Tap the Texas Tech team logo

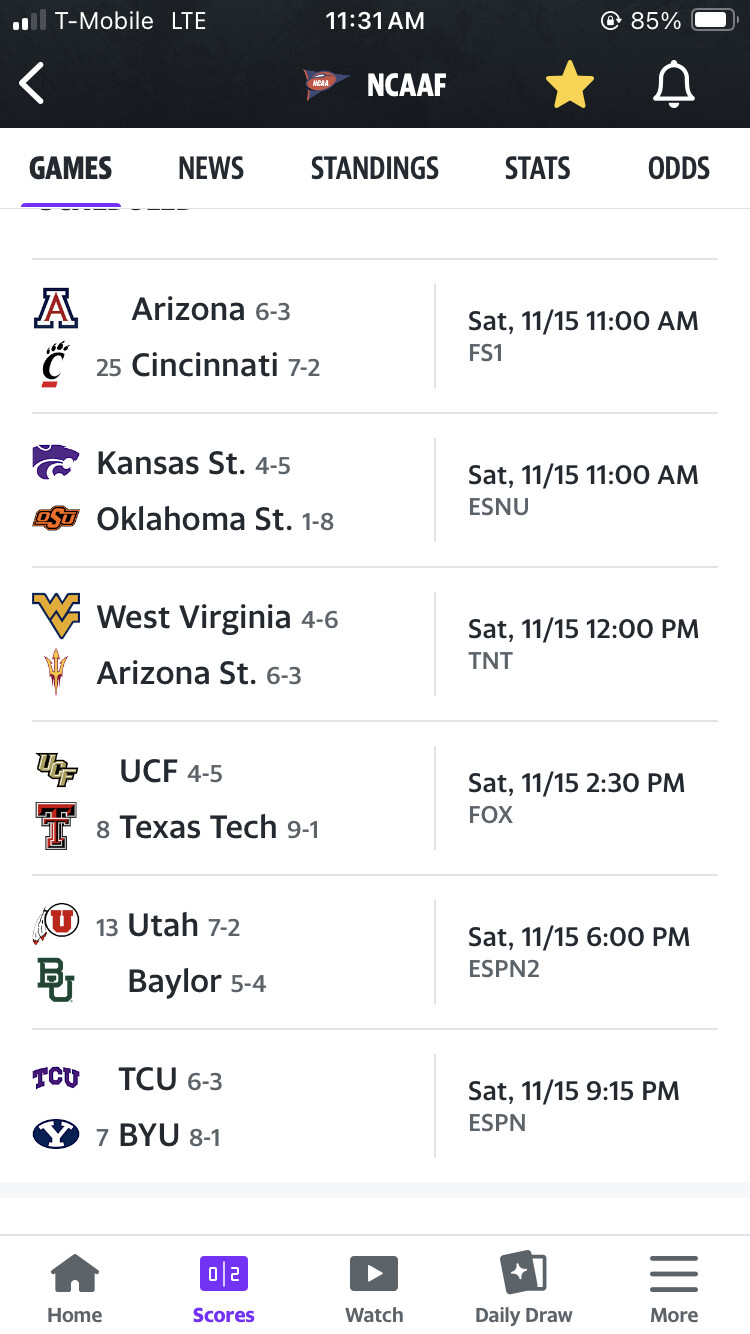tap(55, 827)
